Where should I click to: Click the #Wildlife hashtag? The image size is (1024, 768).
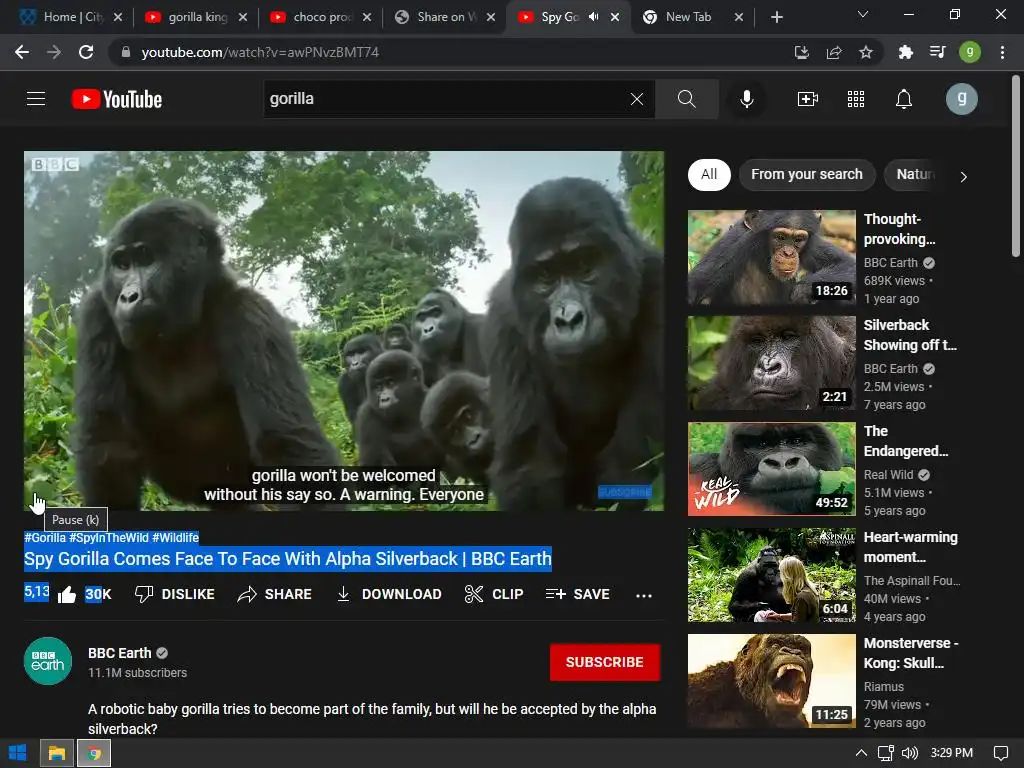[x=175, y=537]
